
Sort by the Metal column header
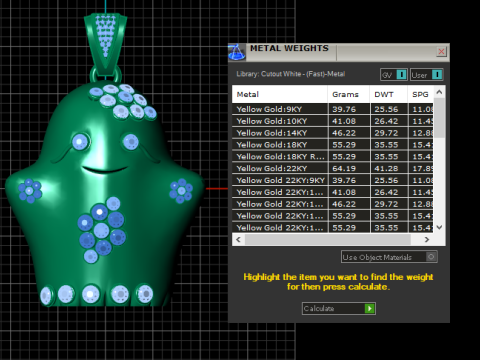[x=280, y=94]
